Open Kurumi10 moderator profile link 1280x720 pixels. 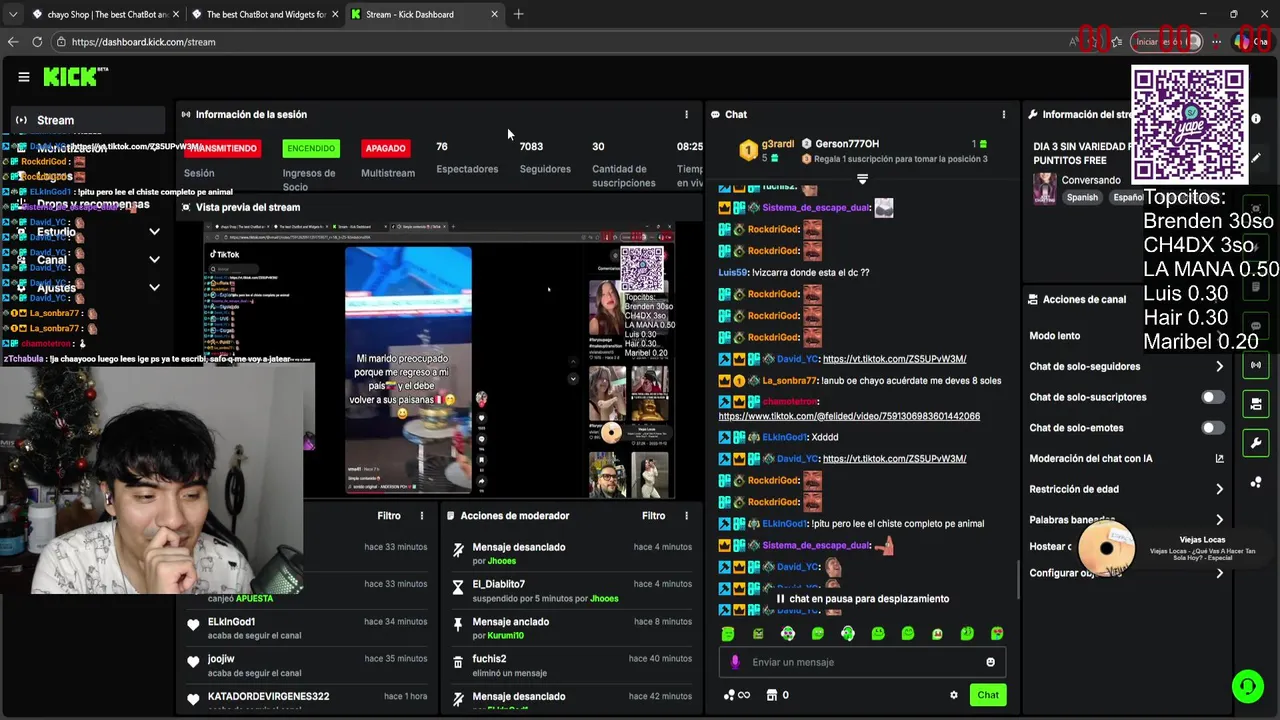[505, 636]
